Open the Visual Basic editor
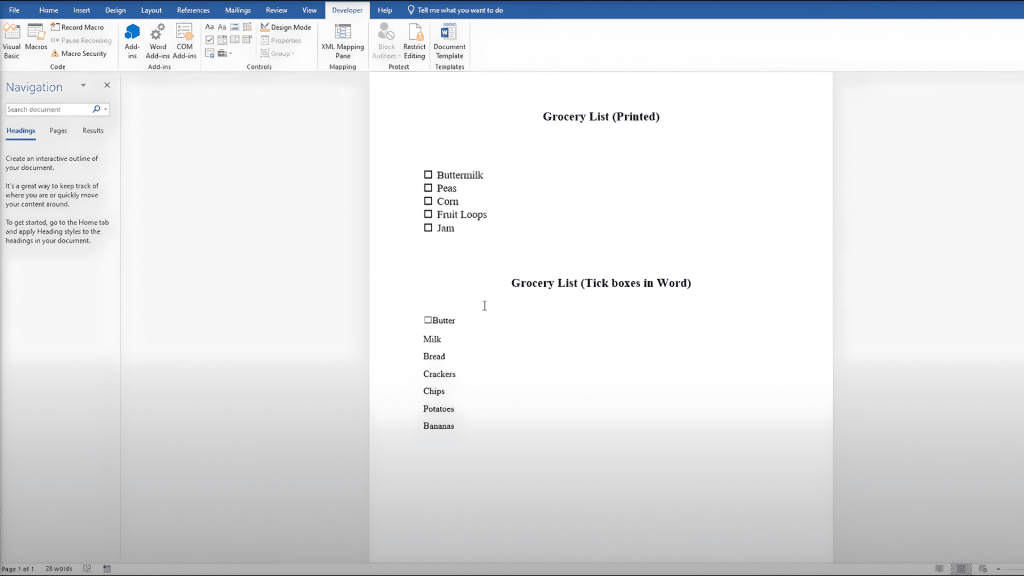The width and height of the screenshot is (1024, 576). click(x=11, y=38)
